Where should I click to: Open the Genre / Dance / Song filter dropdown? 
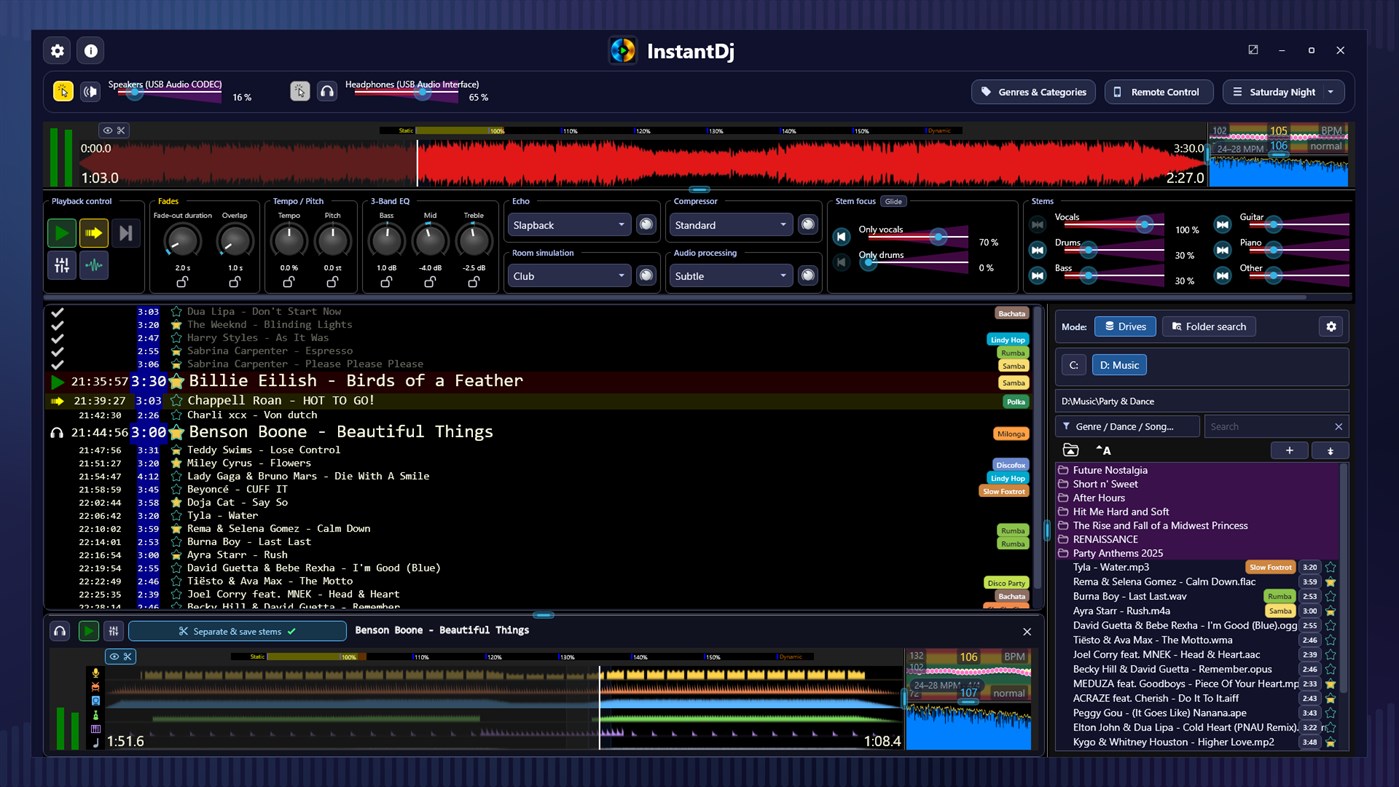click(1127, 427)
